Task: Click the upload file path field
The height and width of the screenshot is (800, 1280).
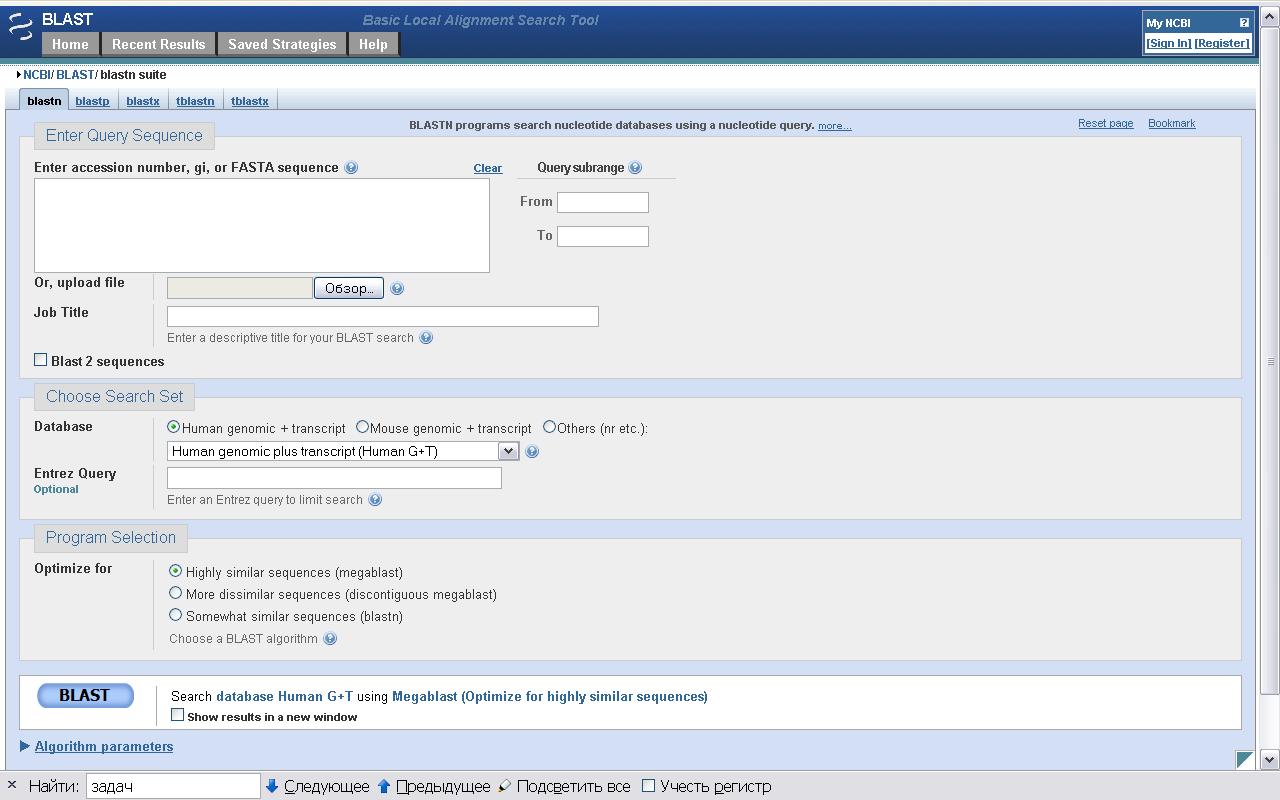Action: (x=240, y=289)
